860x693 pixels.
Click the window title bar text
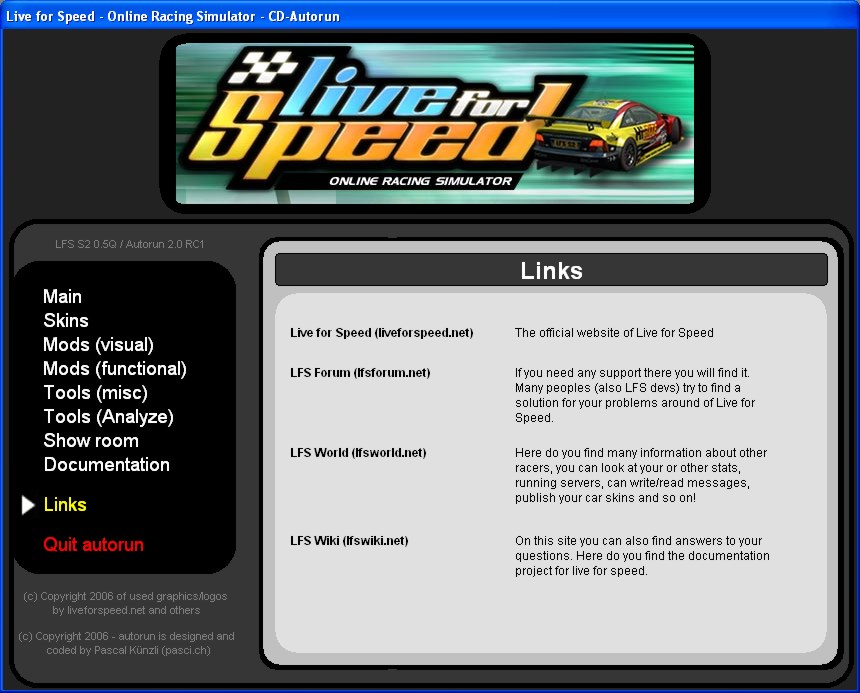[173, 16]
